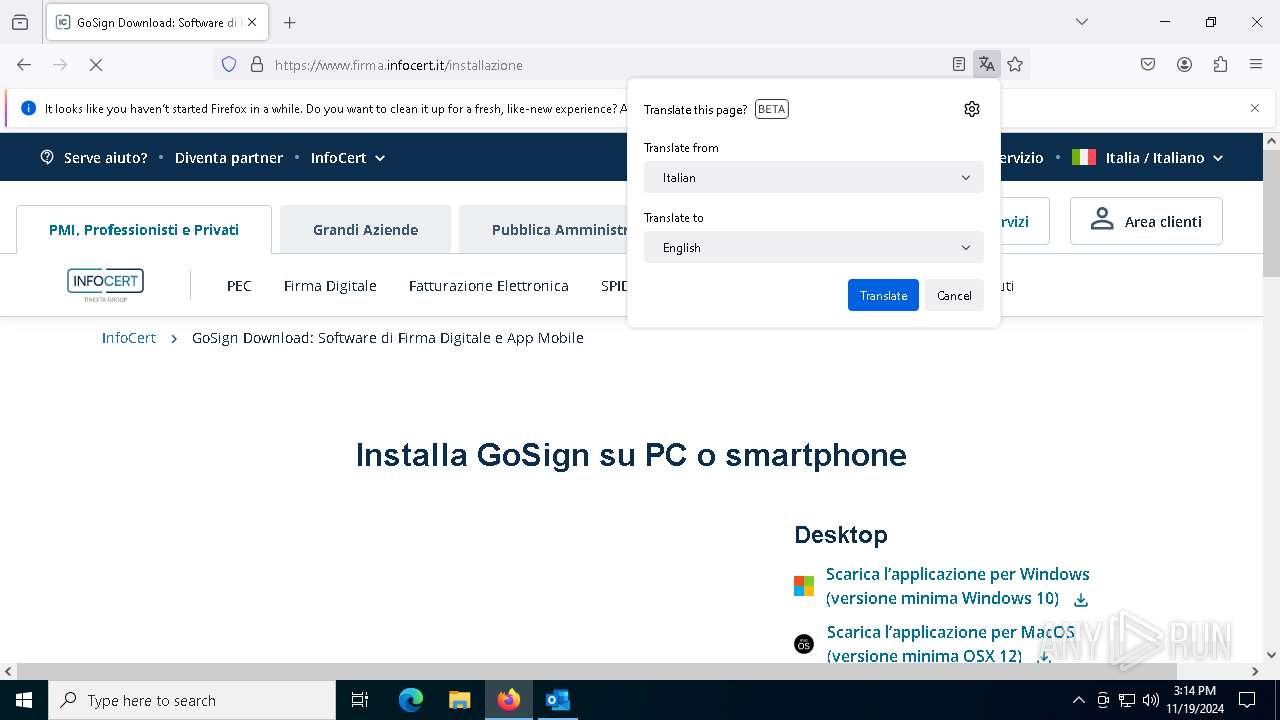Open the Windows Start menu
The height and width of the screenshot is (720, 1280).
pyautogui.click(x=24, y=700)
